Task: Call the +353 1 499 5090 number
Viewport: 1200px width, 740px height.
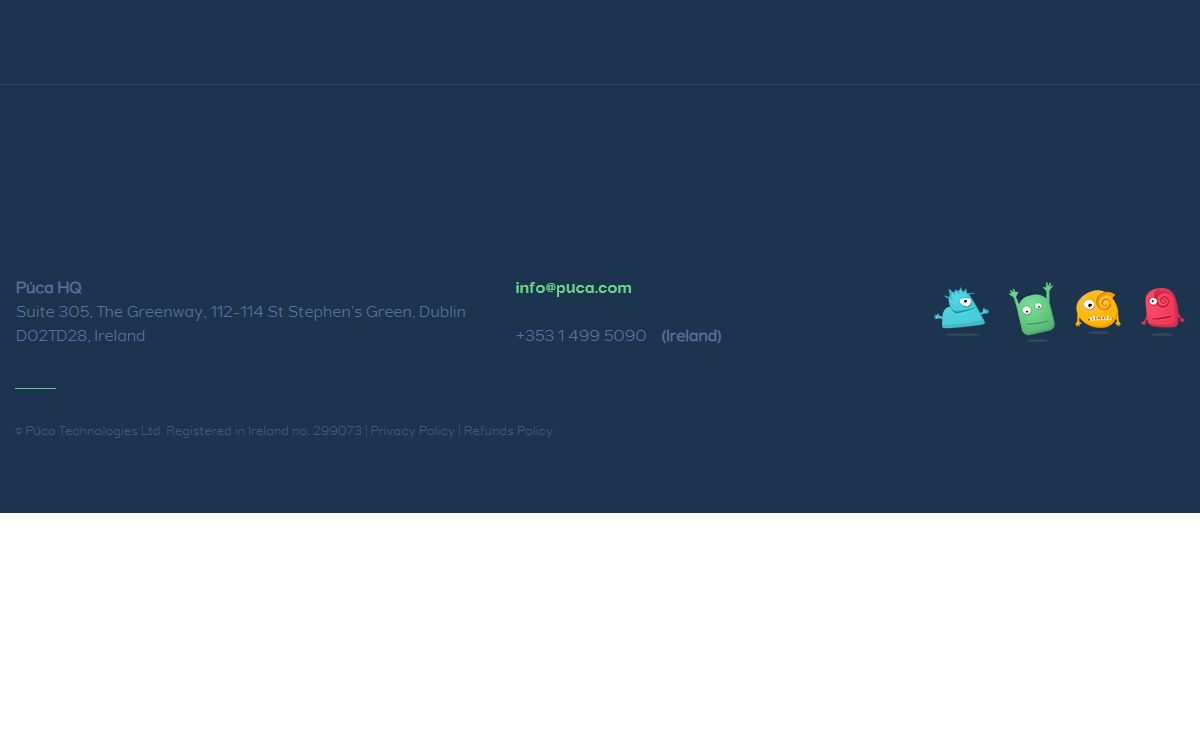Action: (x=581, y=336)
